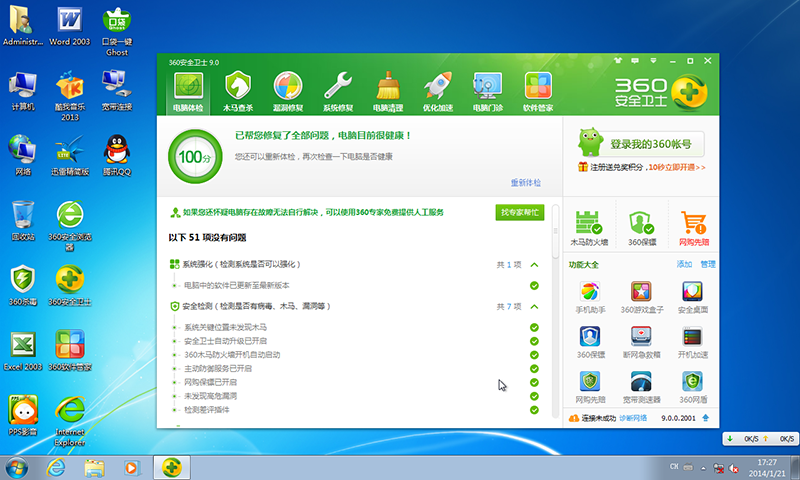
Task: Open the 10秒立即开通>> link
Action: coord(677,167)
